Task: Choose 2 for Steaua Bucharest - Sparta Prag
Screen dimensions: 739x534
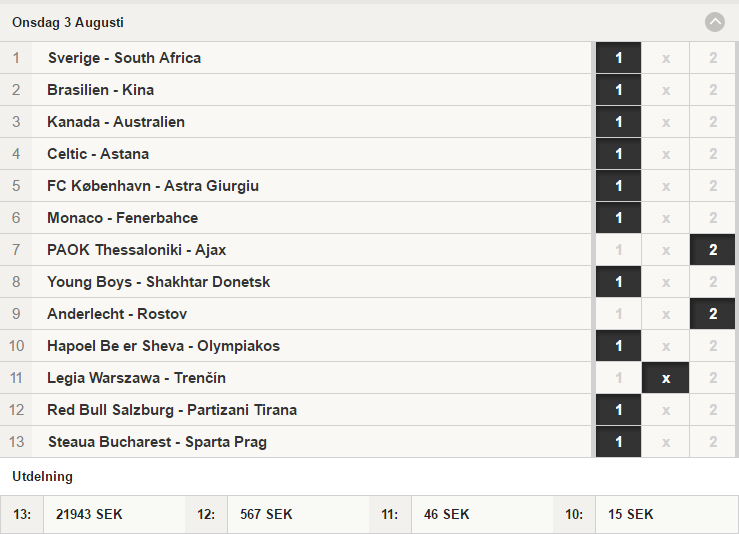Action: coord(713,442)
